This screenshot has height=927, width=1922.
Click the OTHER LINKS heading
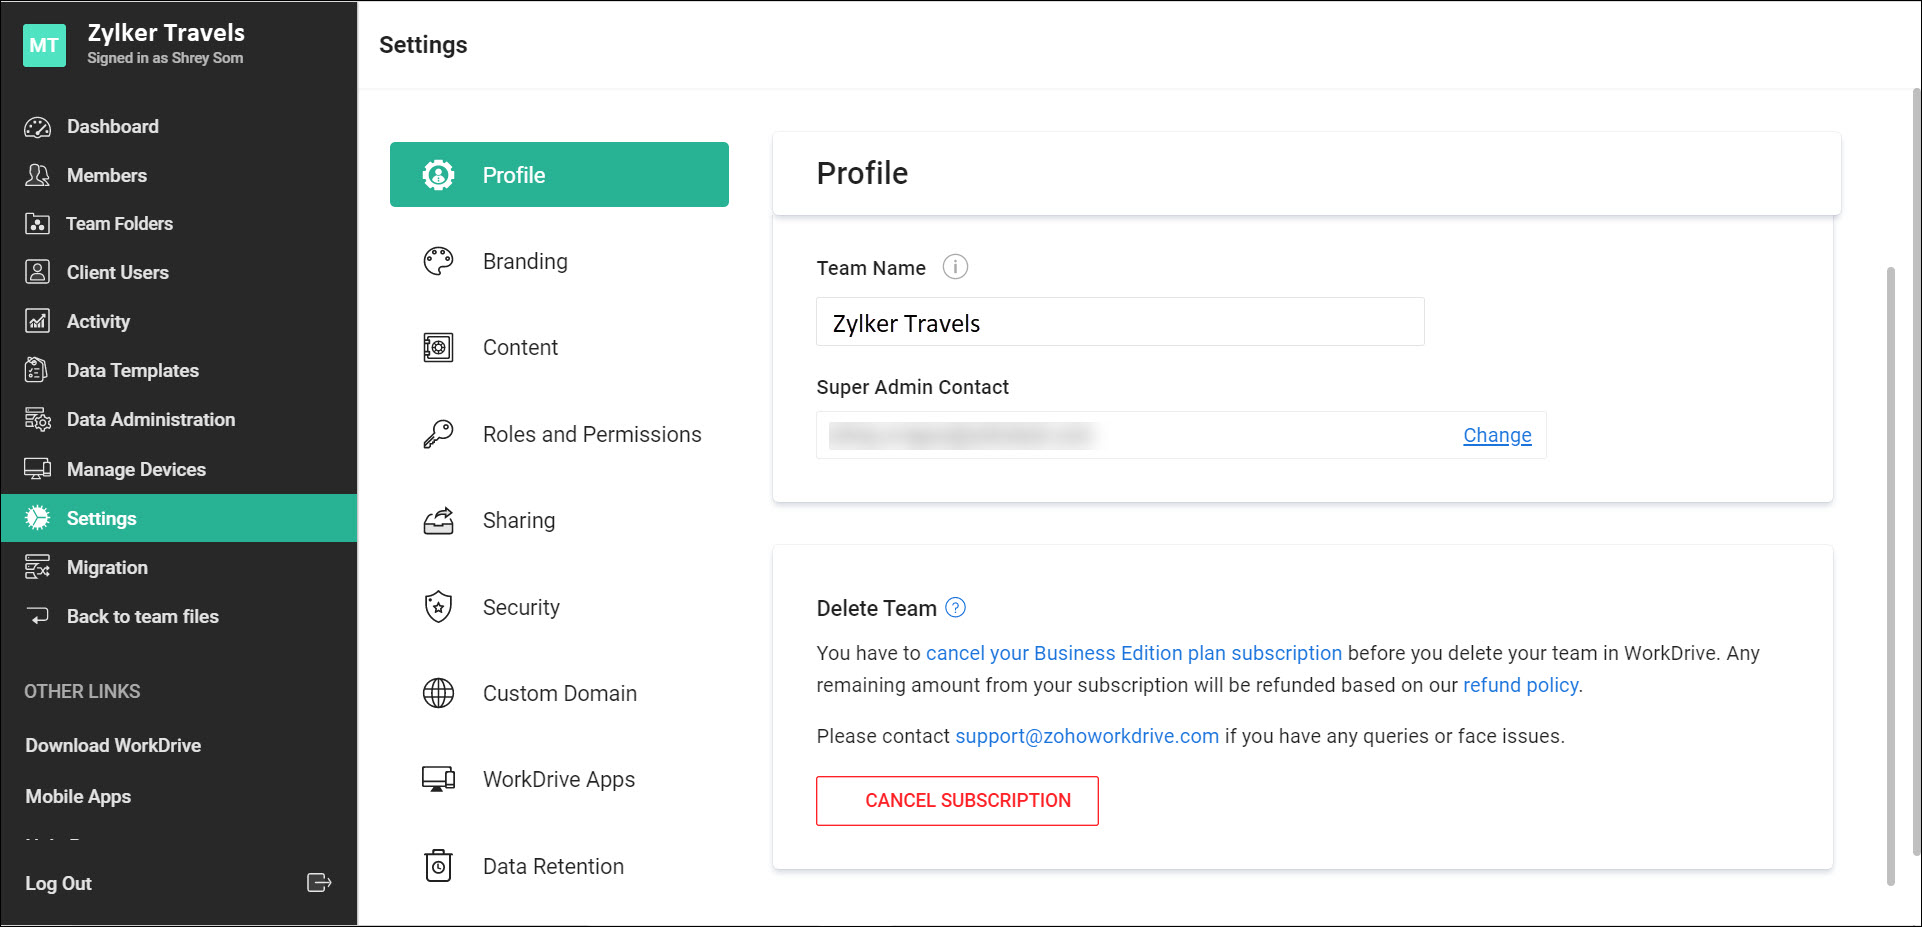tap(82, 691)
